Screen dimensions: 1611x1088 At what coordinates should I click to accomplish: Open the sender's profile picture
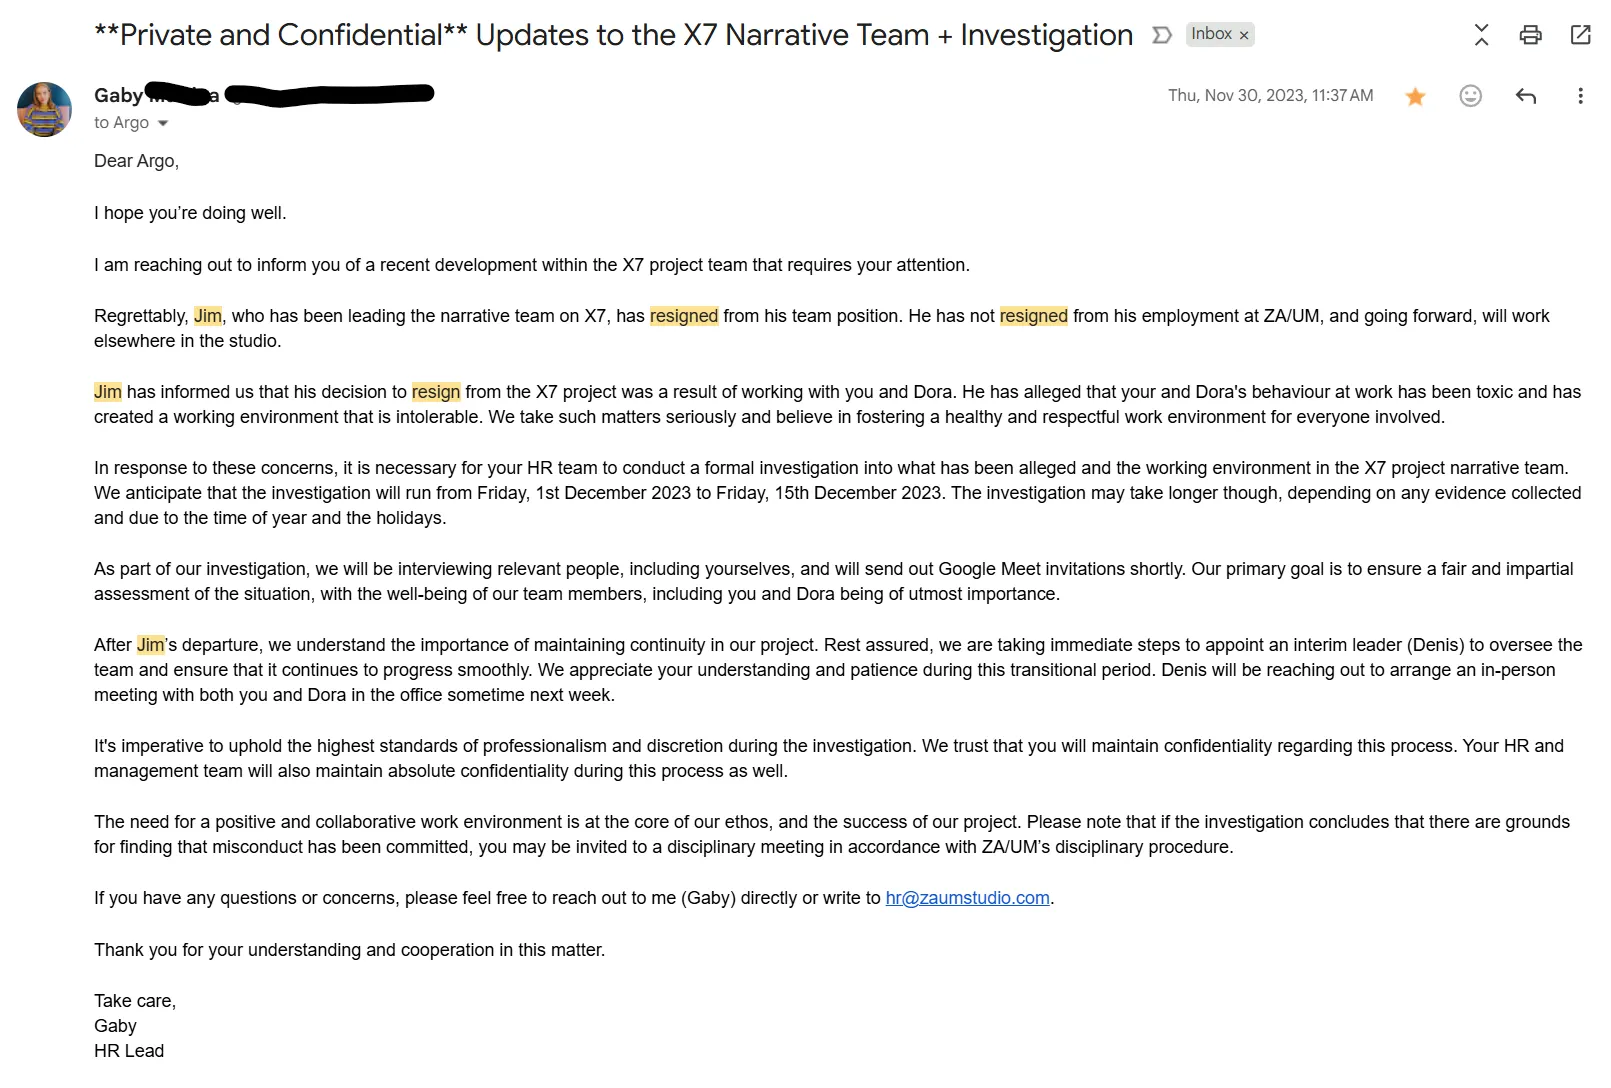coord(45,110)
